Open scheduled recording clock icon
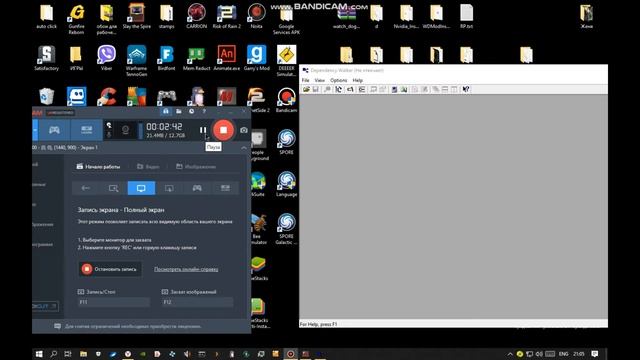Viewport: 640px width, 360px height. pos(191,111)
